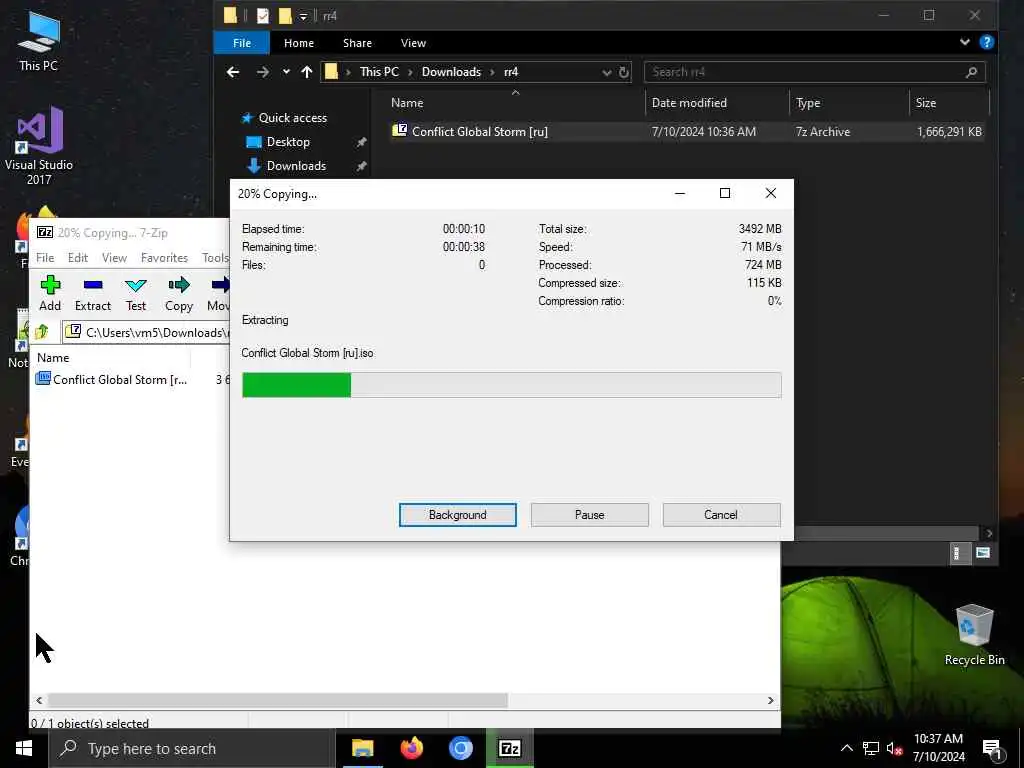
Task: Select Conflict Global Storm [ru] archive in Explorer
Action: [686, 131]
